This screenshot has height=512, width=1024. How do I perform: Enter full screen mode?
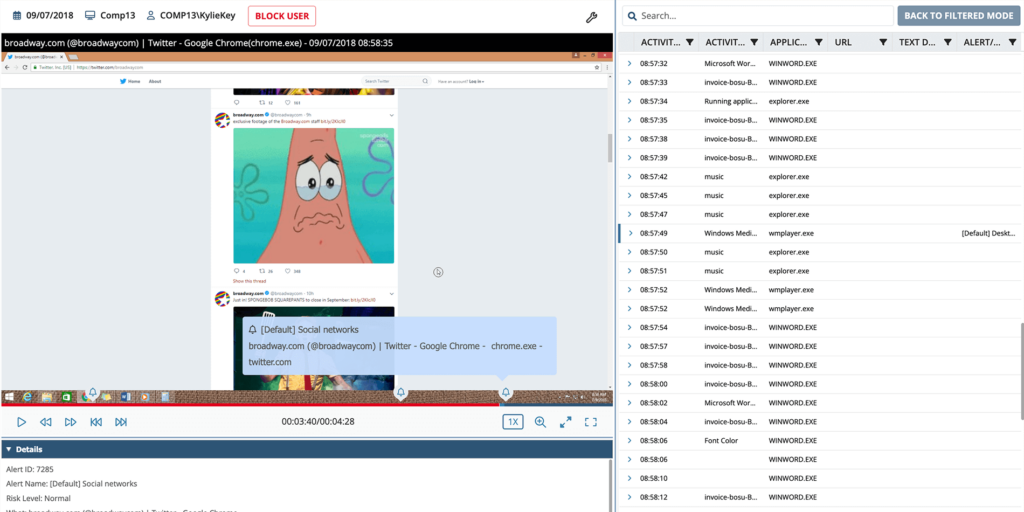pyautogui.click(x=591, y=422)
